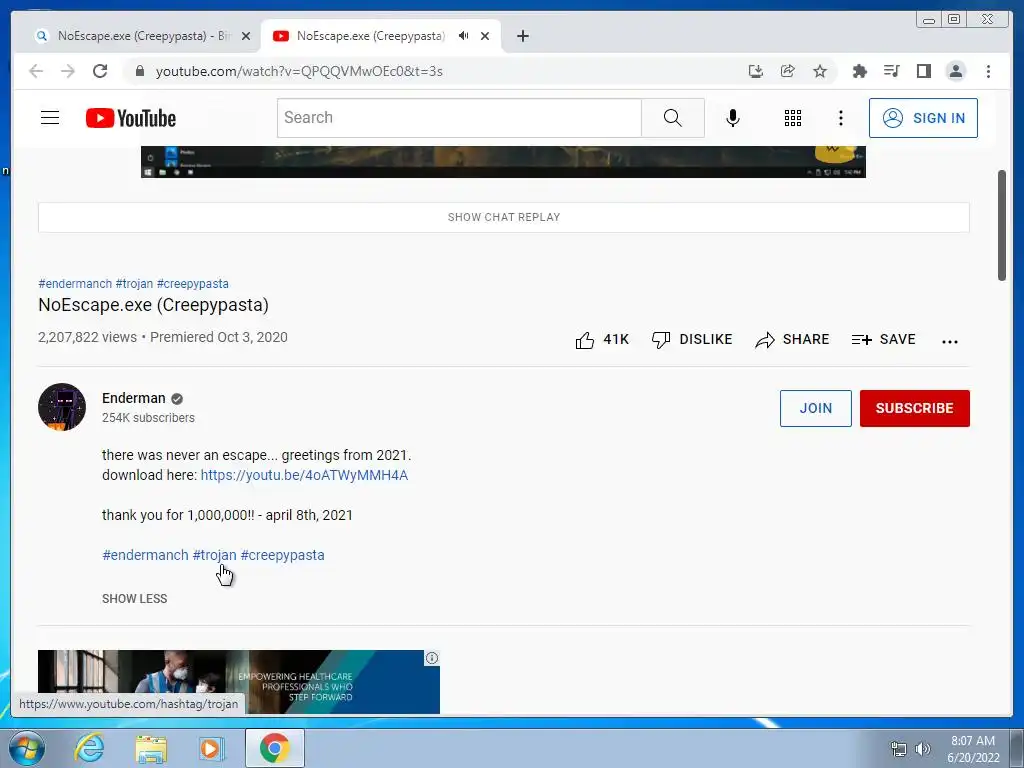Click the ad info icon
This screenshot has height=768, width=1024.
click(x=432, y=658)
